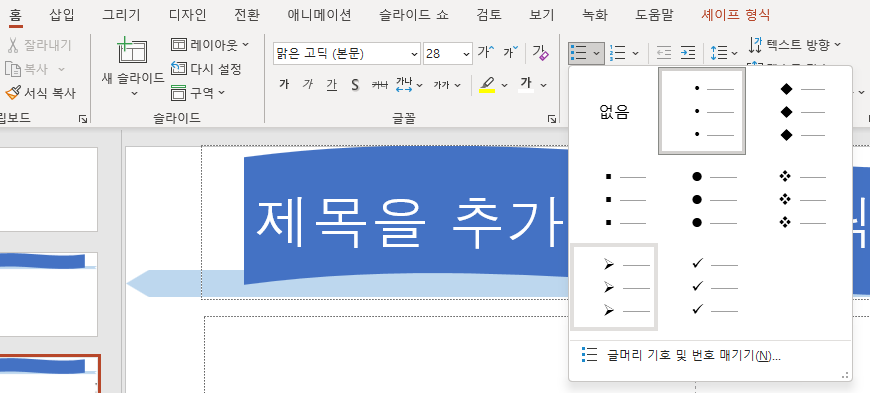Toggle bold 가 formatting
The image size is (870, 393).
coord(284,84)
